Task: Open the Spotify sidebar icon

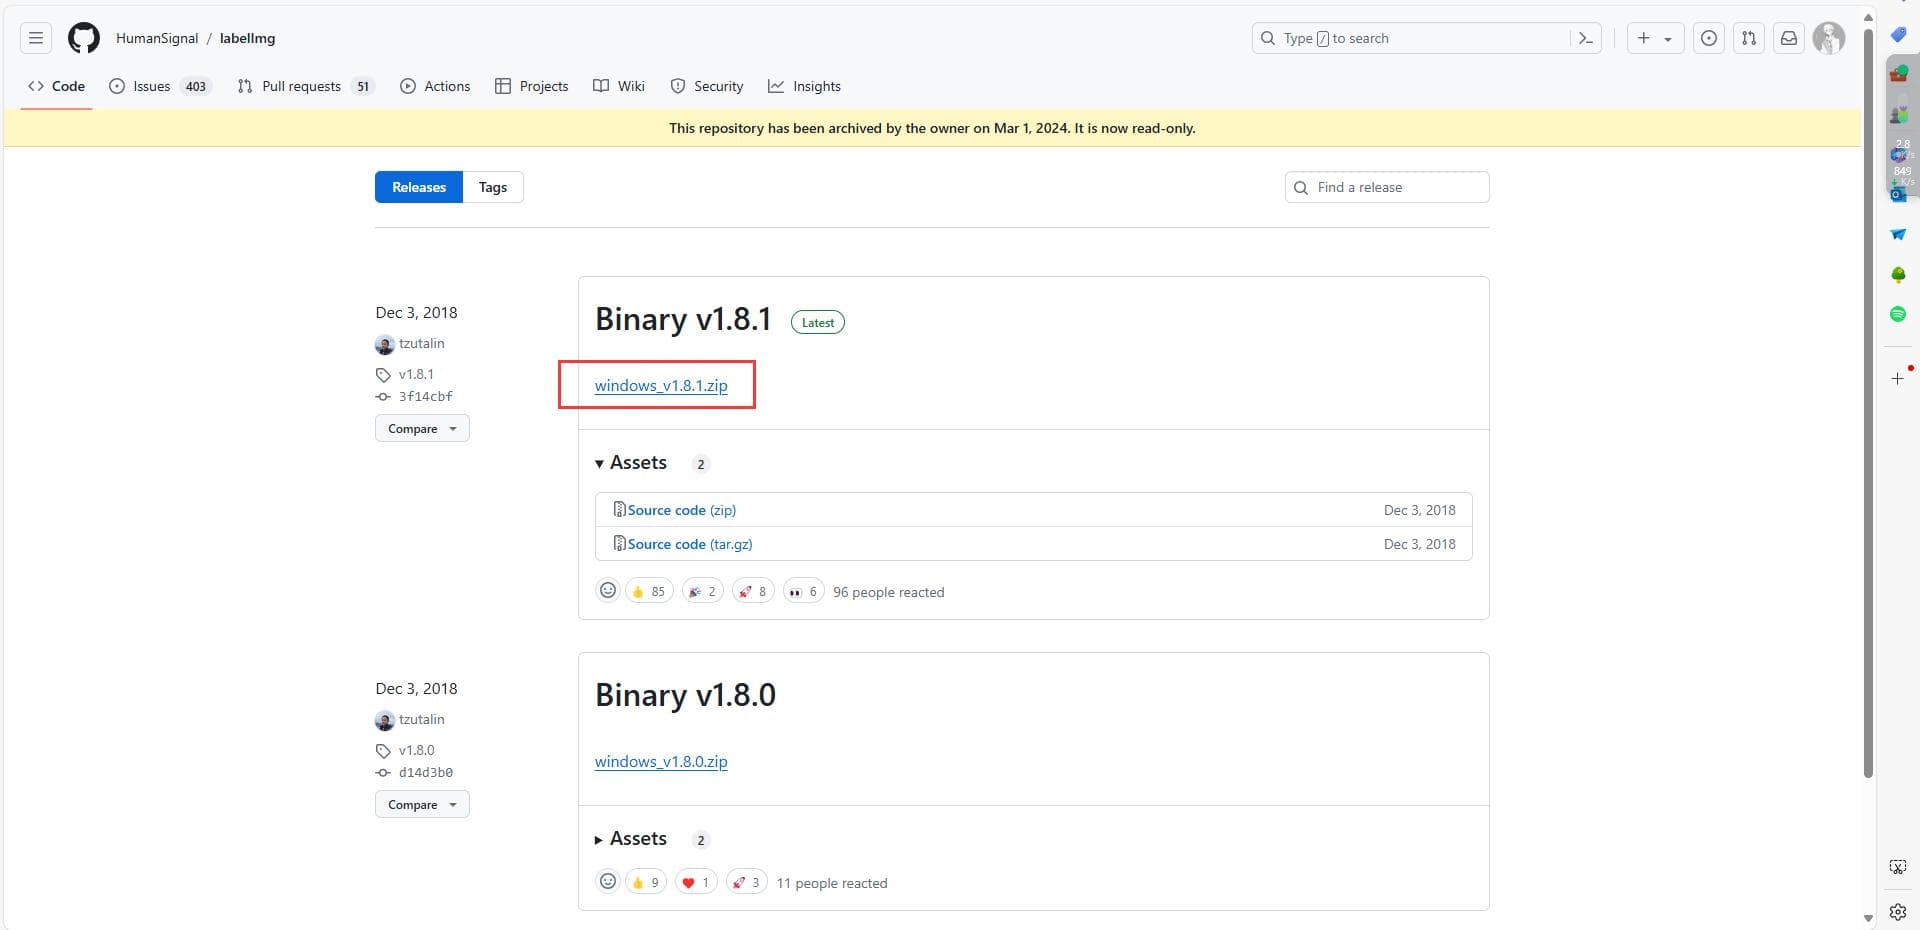Action: click(x=1898, y=314)
